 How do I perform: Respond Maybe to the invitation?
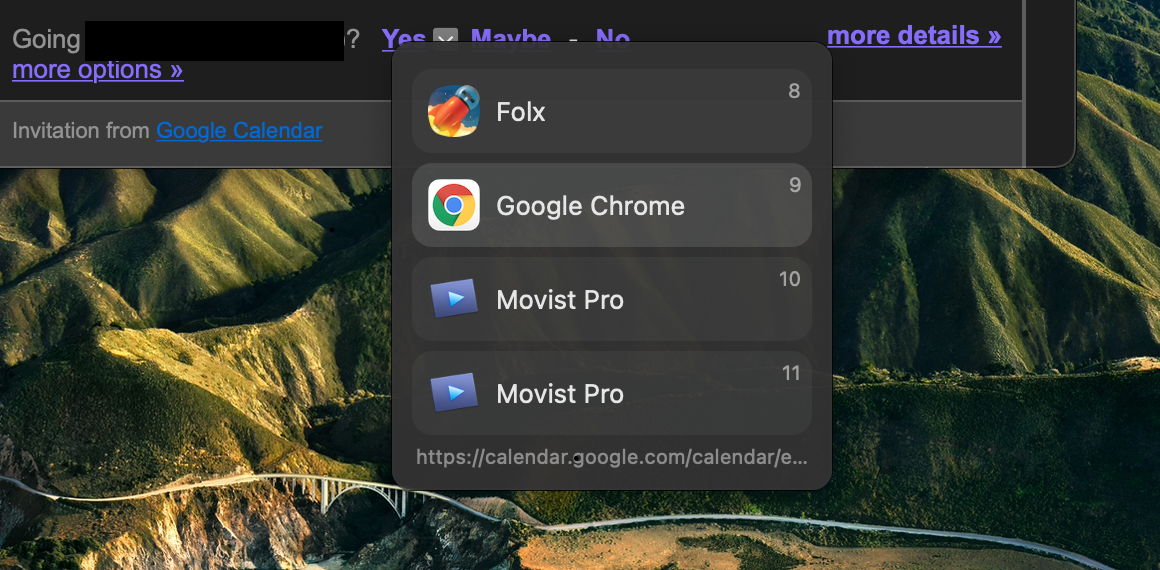[x=510, y=38]
